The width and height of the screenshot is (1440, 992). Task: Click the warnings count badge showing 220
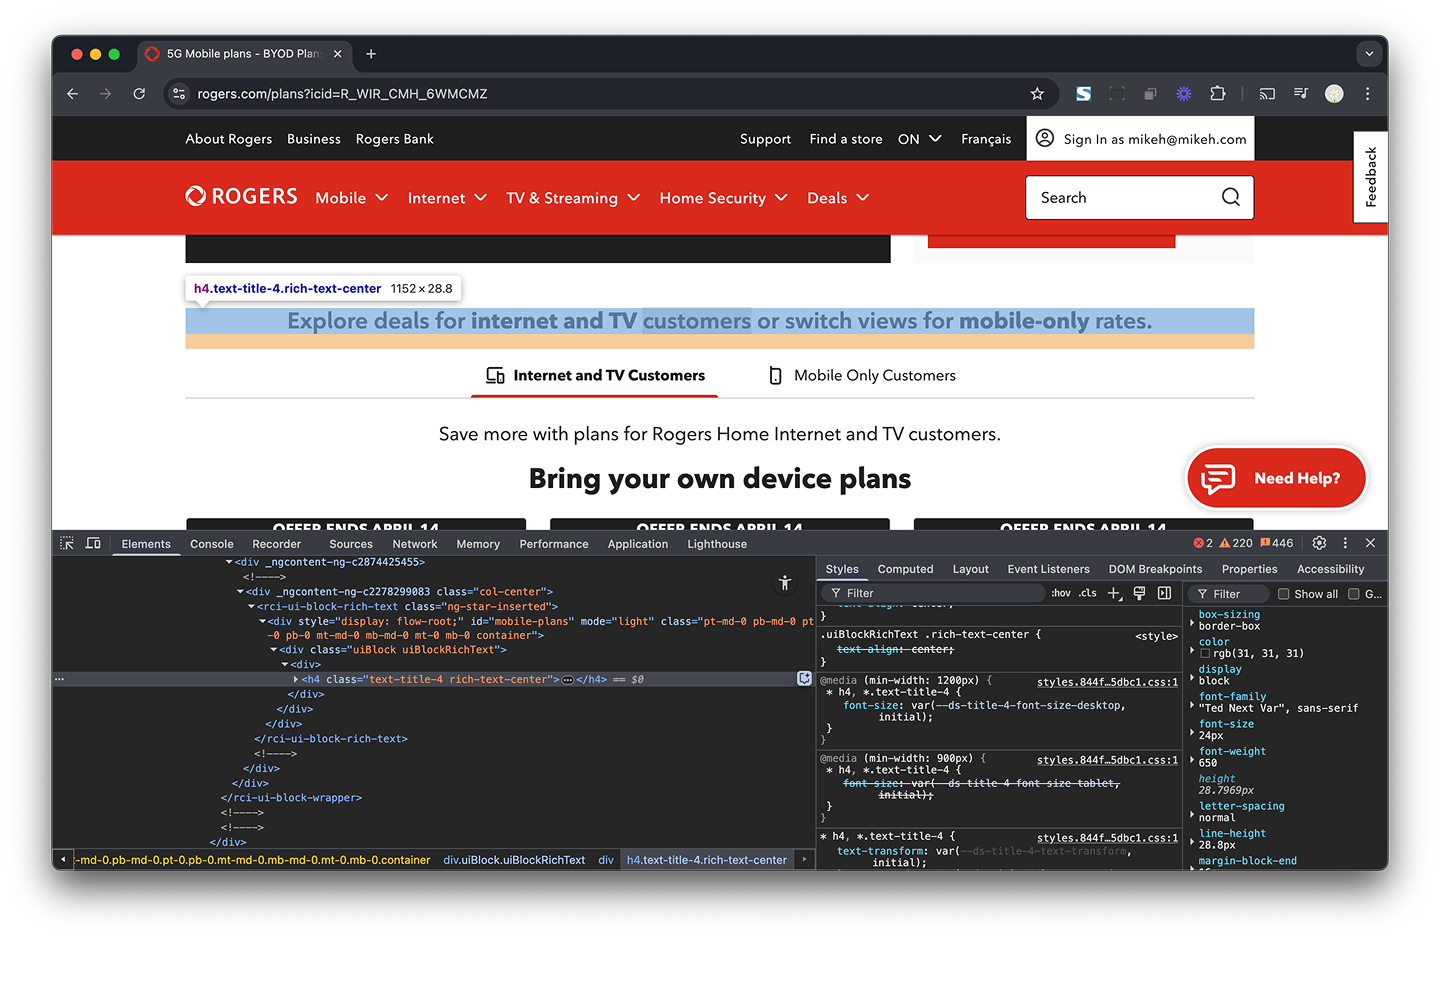[x=1236, y=543]
